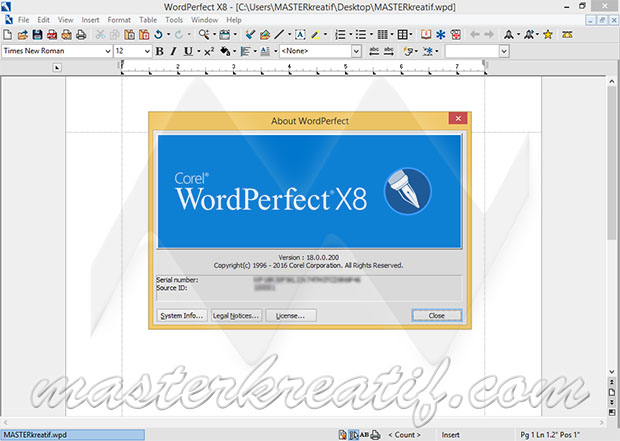Click the status bar printer icon
Screen dimensions: 620x441
coord(375,435)
